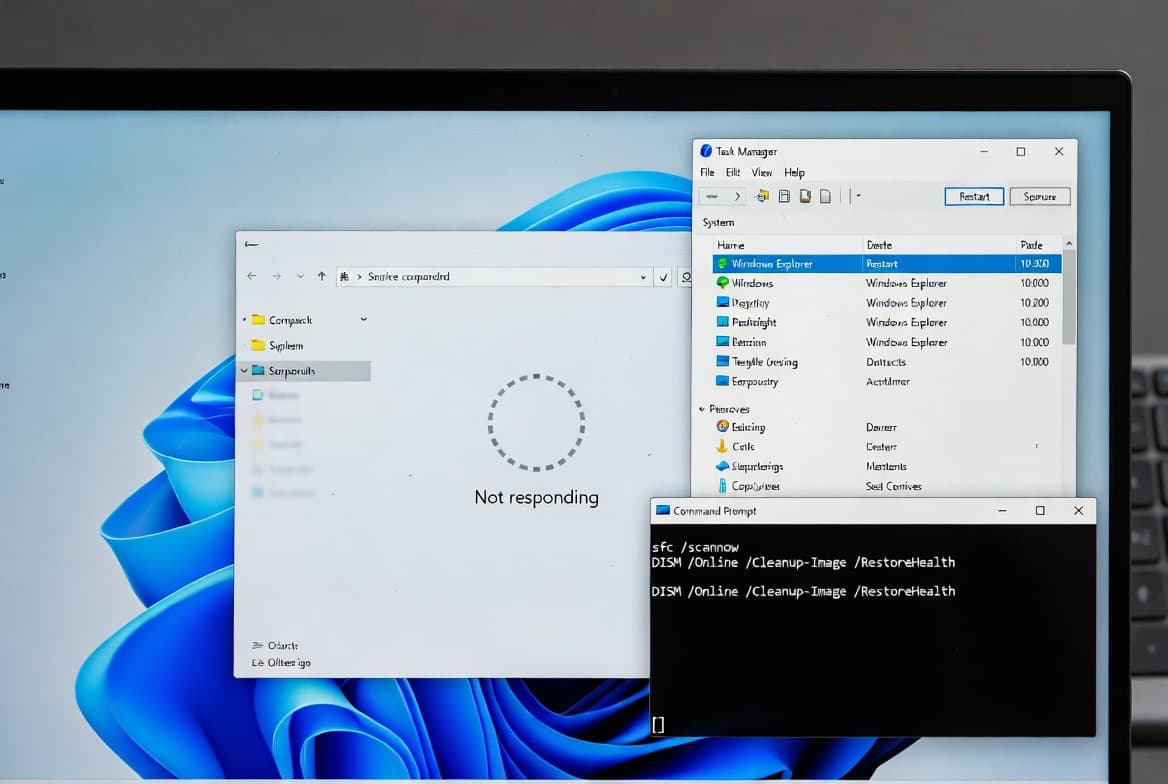
Task: Click the dark page icon in Task Manager toolbar
Action: (805, 196)
